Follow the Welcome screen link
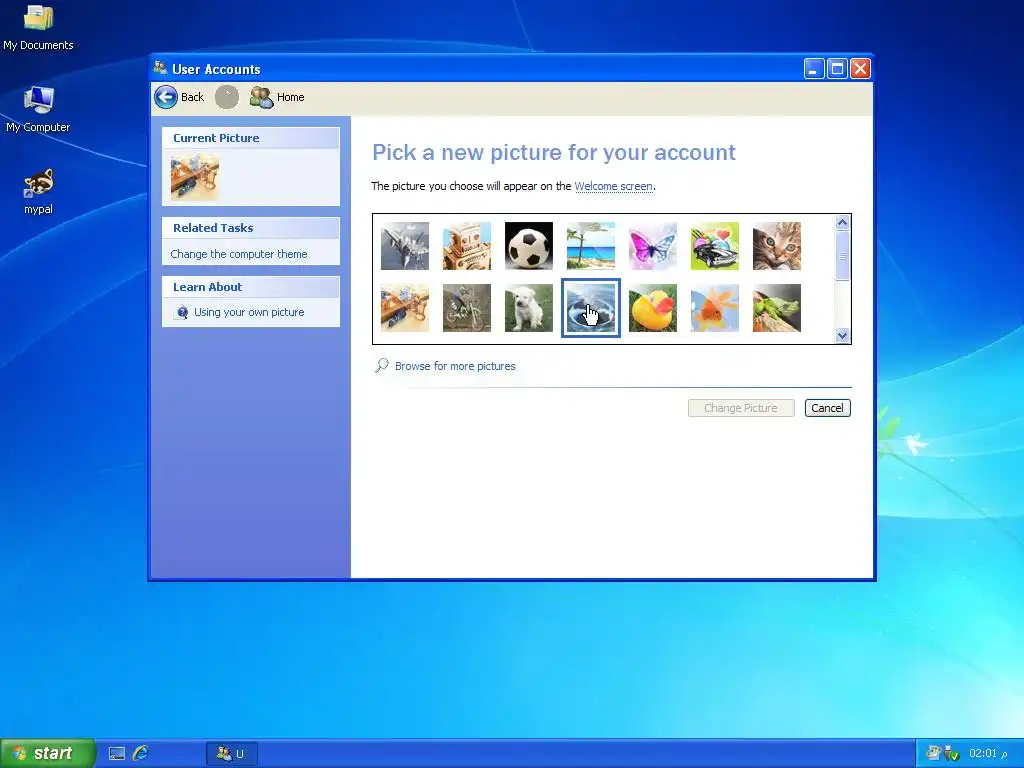This screenshot has width=1024, height=768. click(x=613, y=186)
